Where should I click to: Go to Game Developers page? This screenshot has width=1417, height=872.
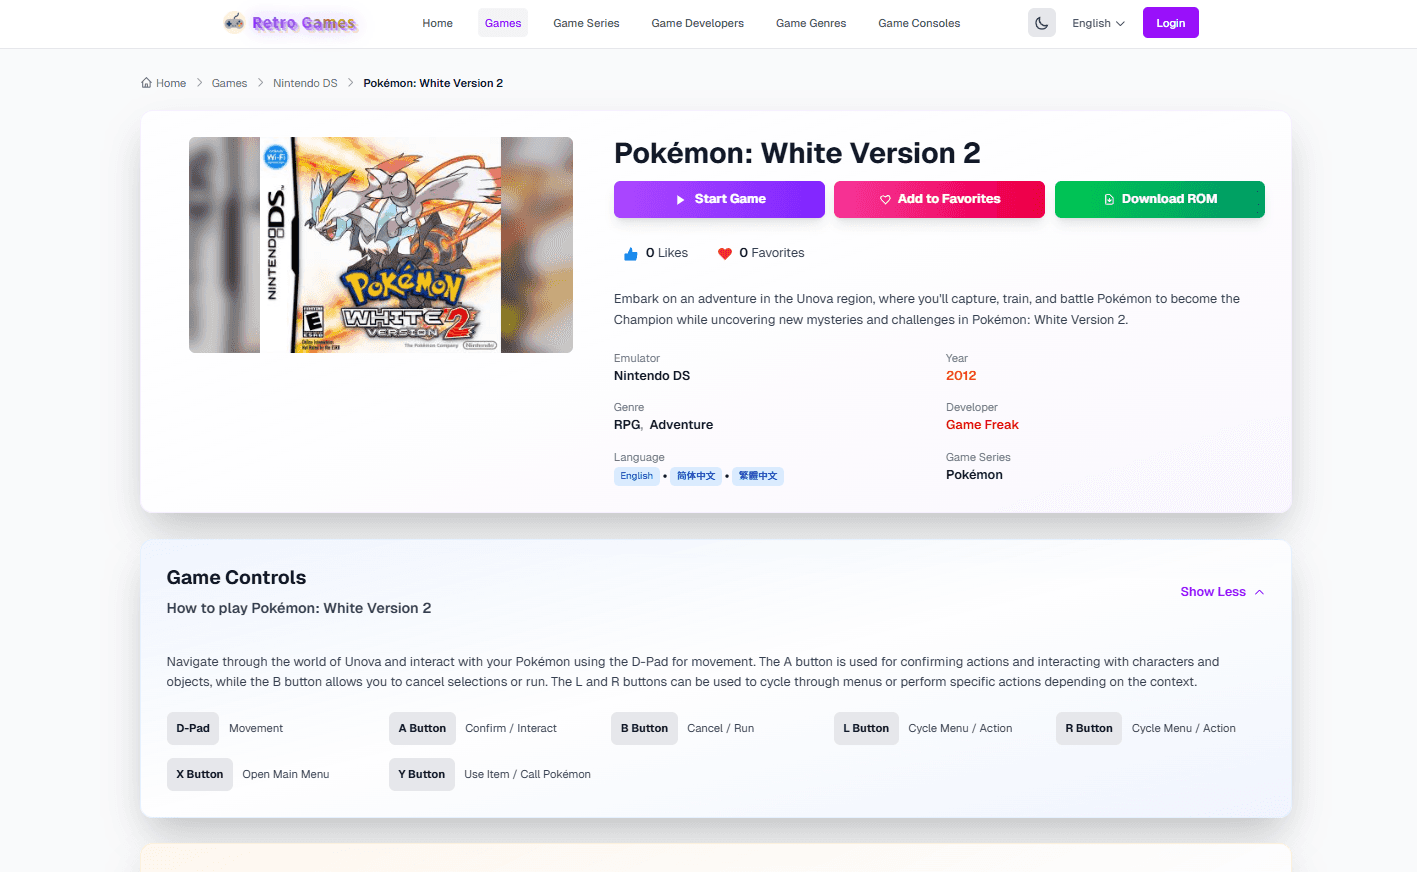coord(697,23)
